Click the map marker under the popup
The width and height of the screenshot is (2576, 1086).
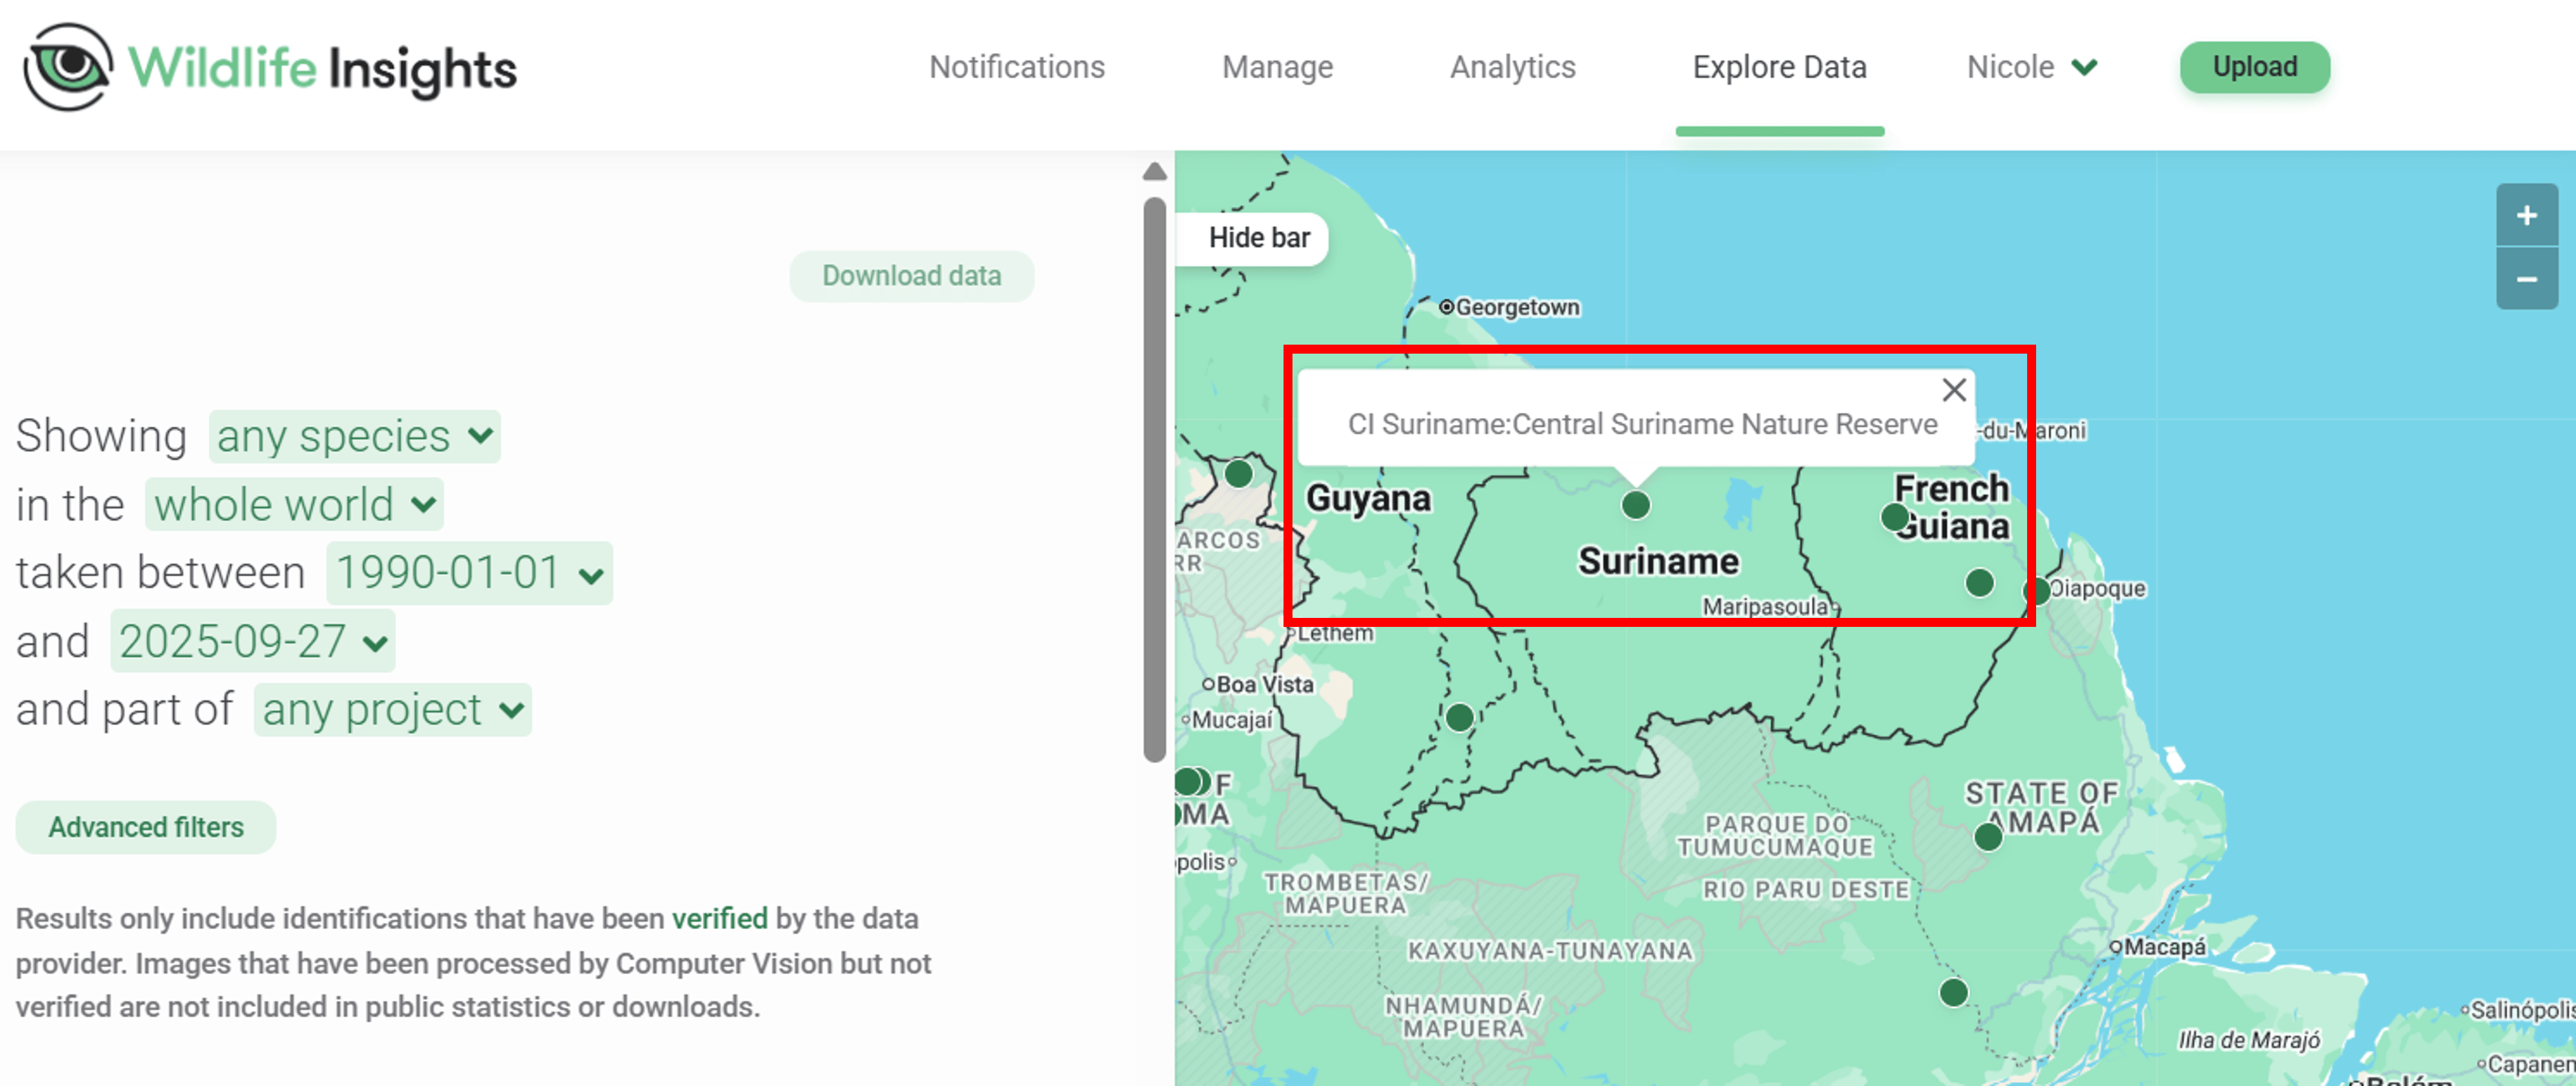tap(1635, 505)
